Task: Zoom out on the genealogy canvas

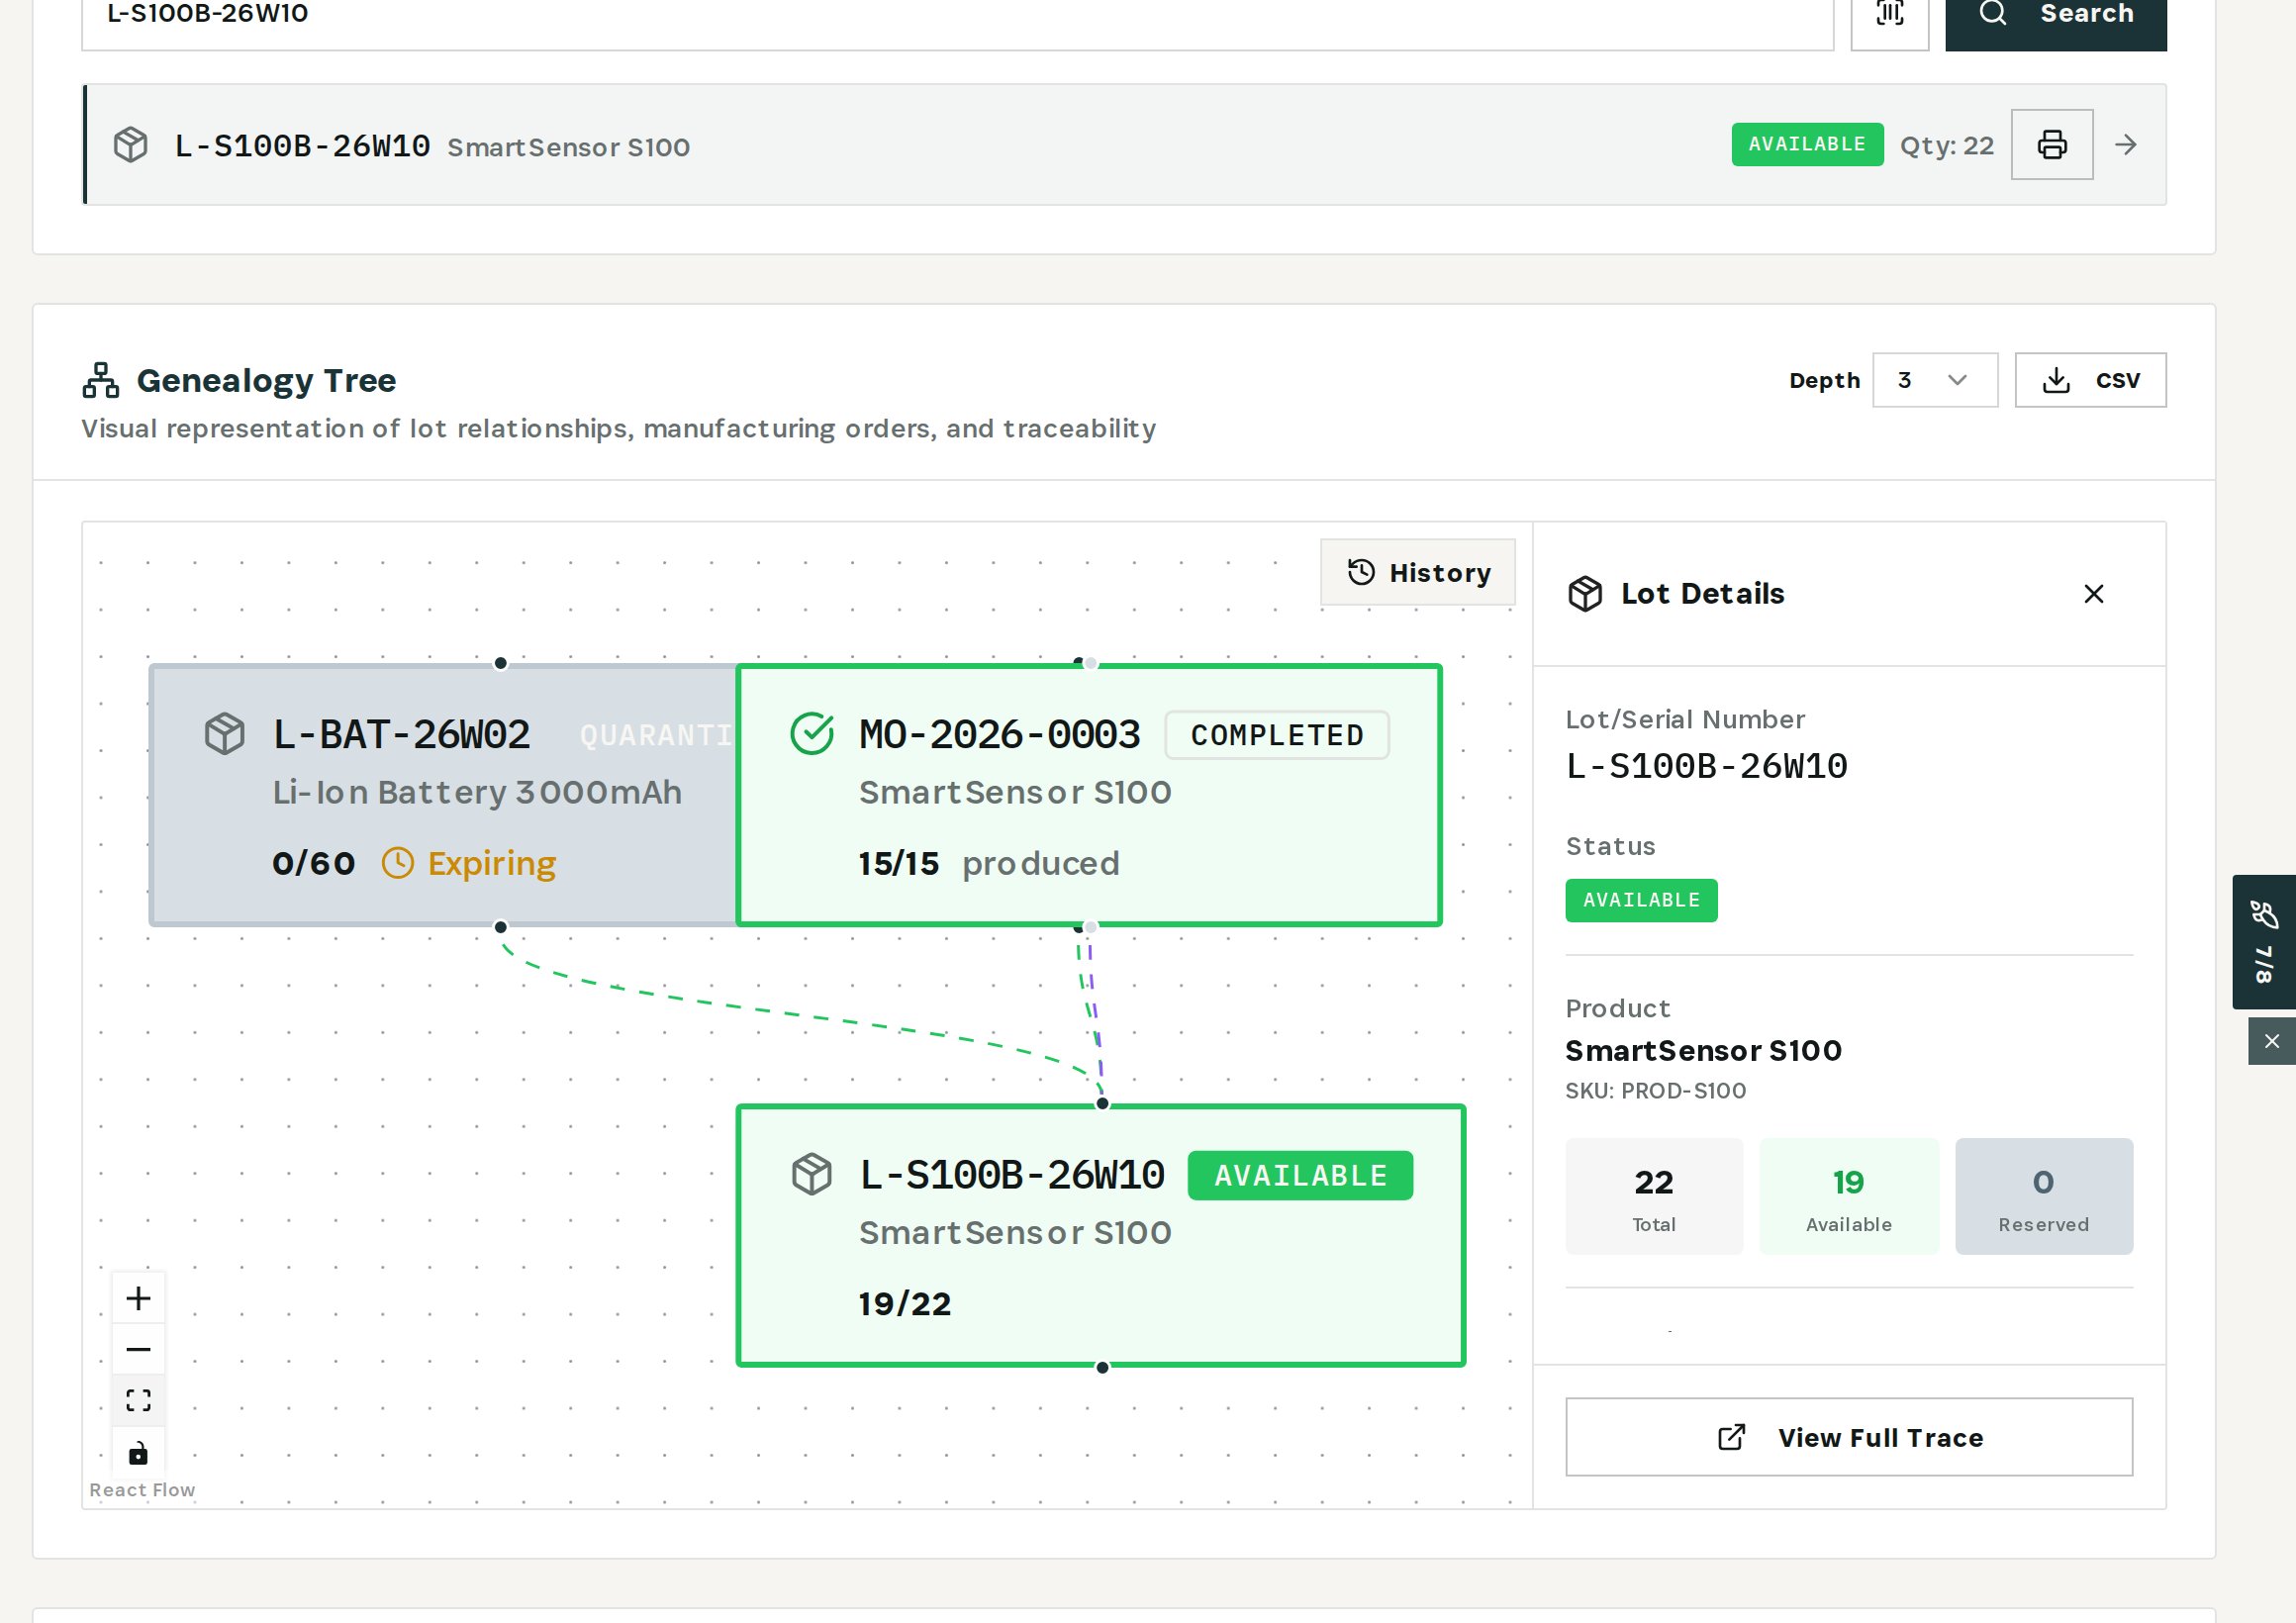Action: coord(138,1350)
